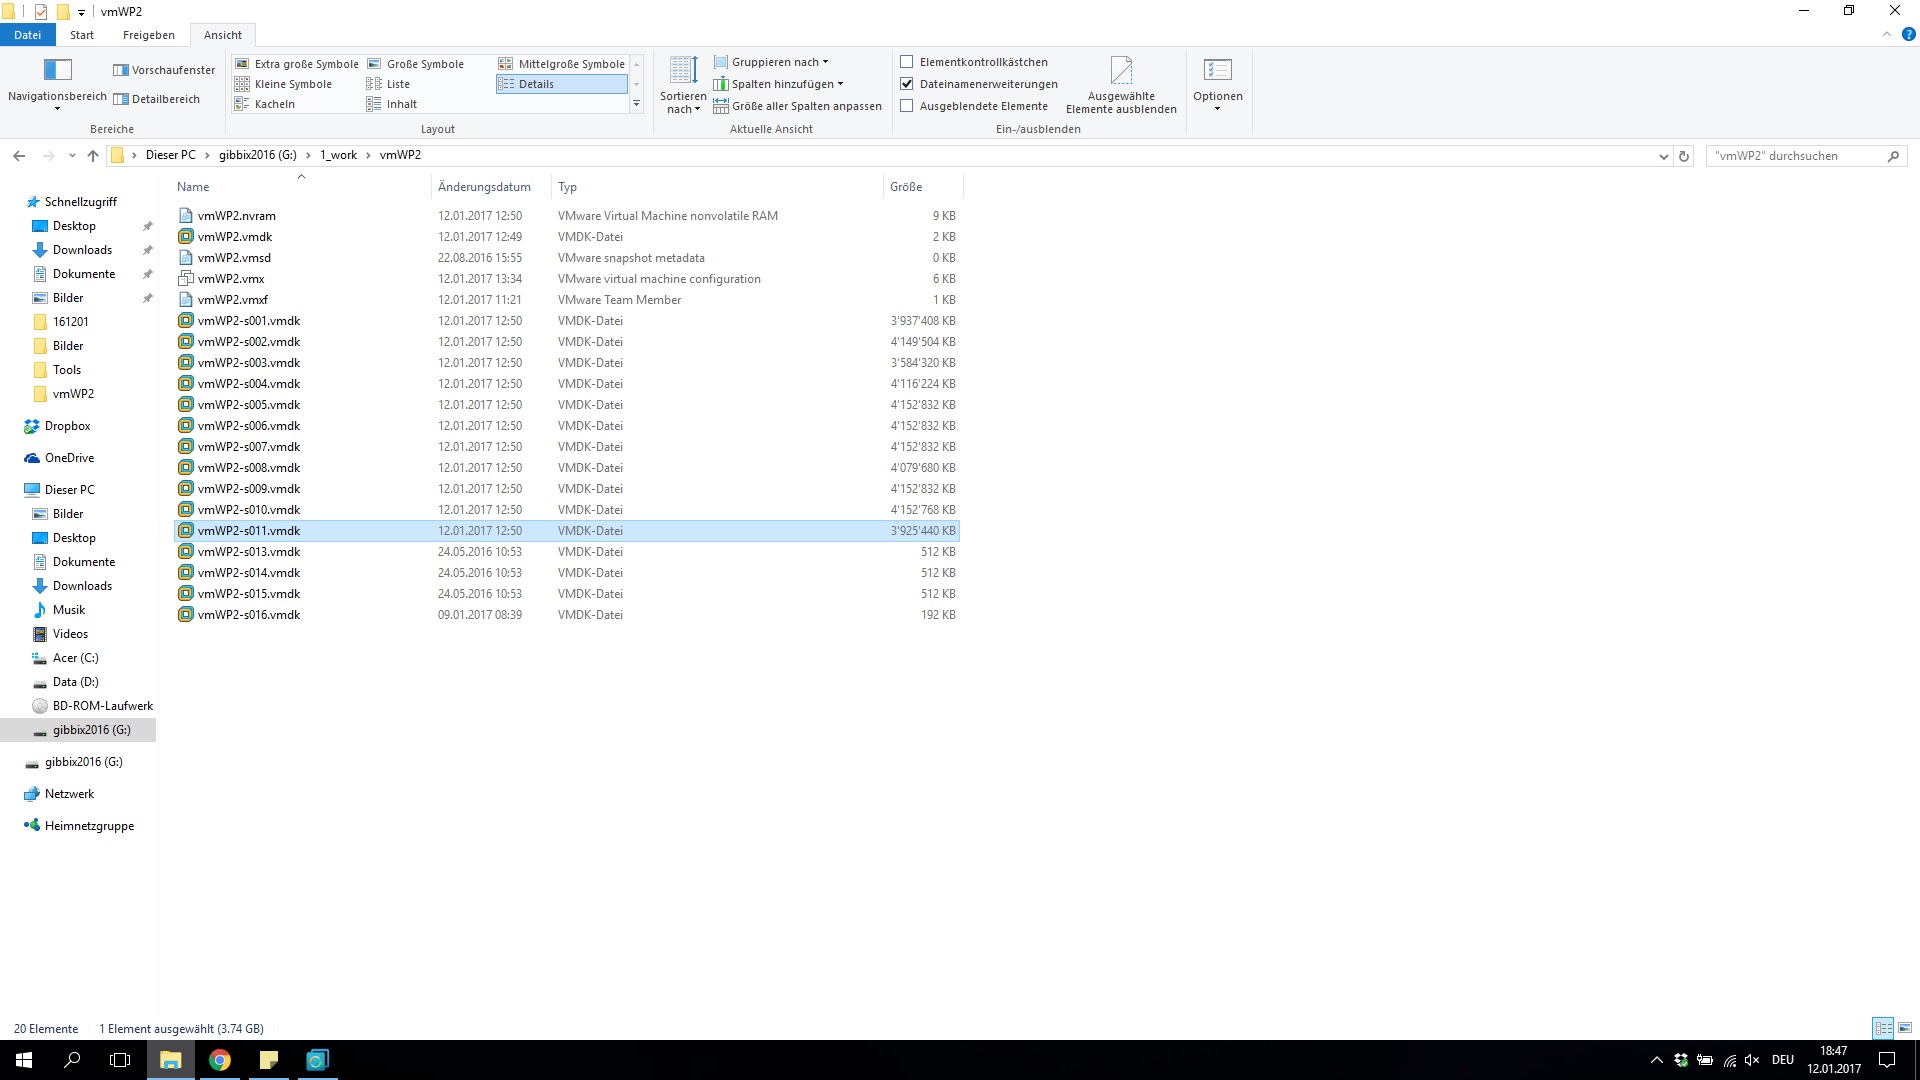Open Chrome from the taskbar
The width and height of the screenshot is (1920, 1080).
(220, 1060)
